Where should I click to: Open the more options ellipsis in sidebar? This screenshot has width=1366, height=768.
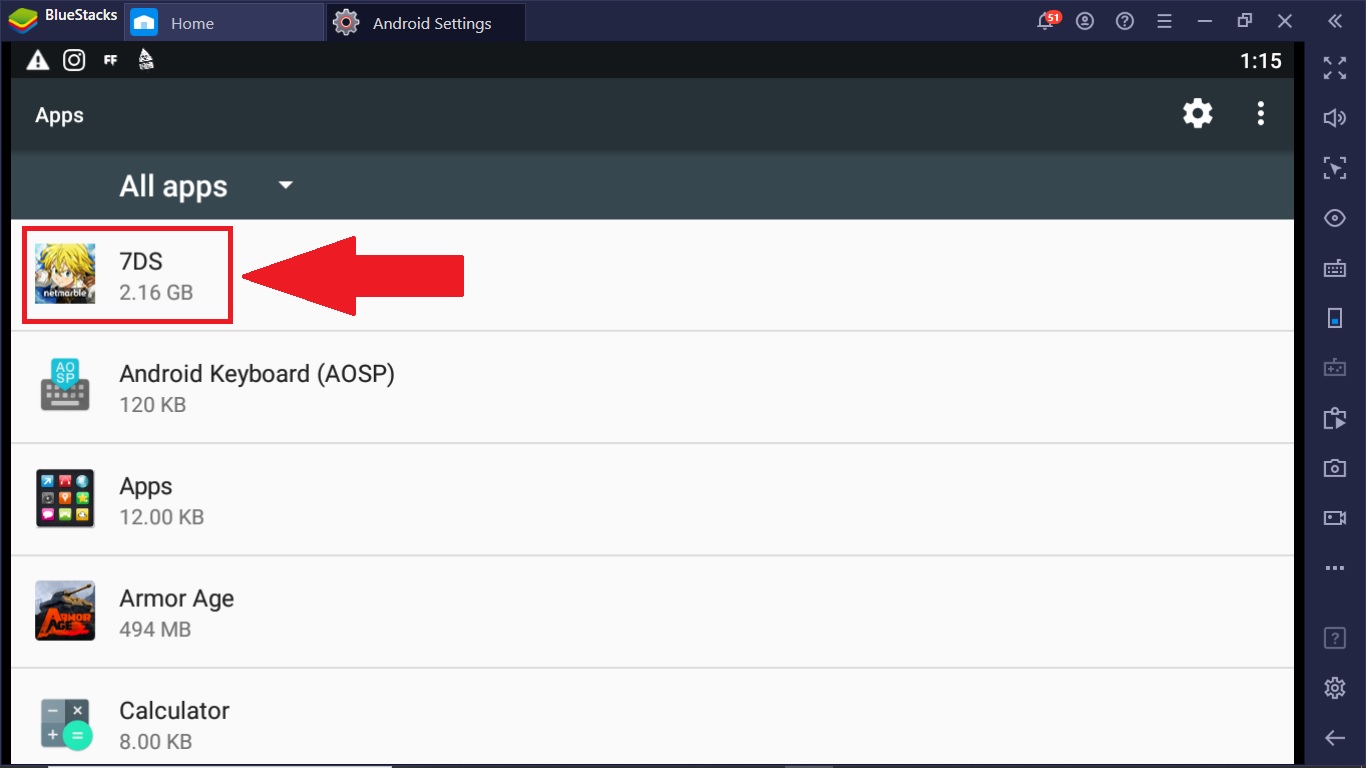point(1335,568)
